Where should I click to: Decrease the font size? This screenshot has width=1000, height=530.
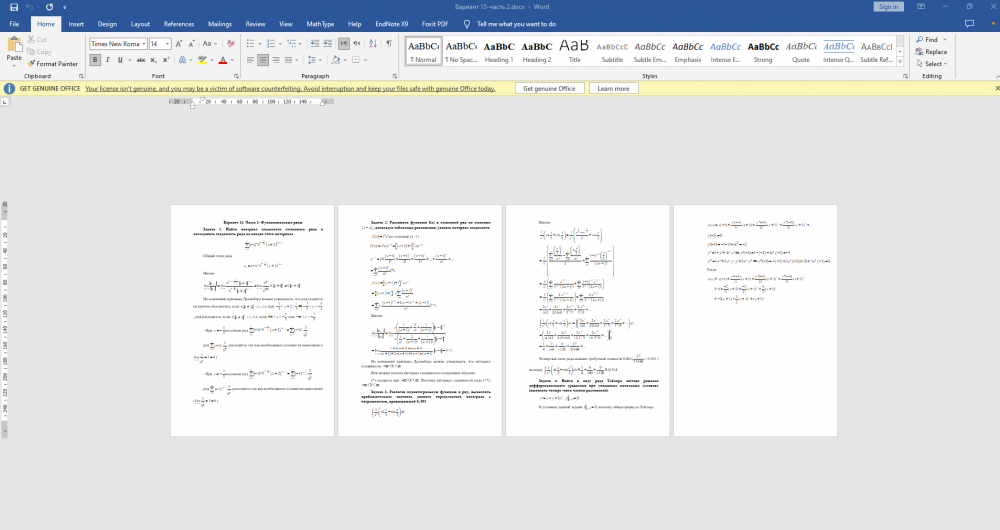coord(191,44)
